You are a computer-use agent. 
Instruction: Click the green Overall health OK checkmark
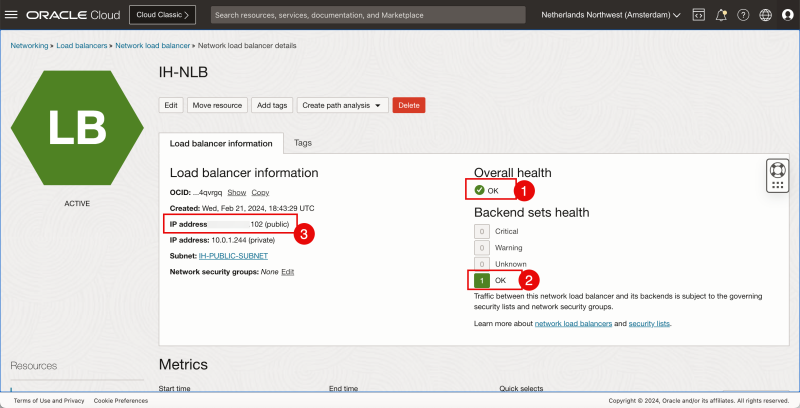[x=480, y=190]
